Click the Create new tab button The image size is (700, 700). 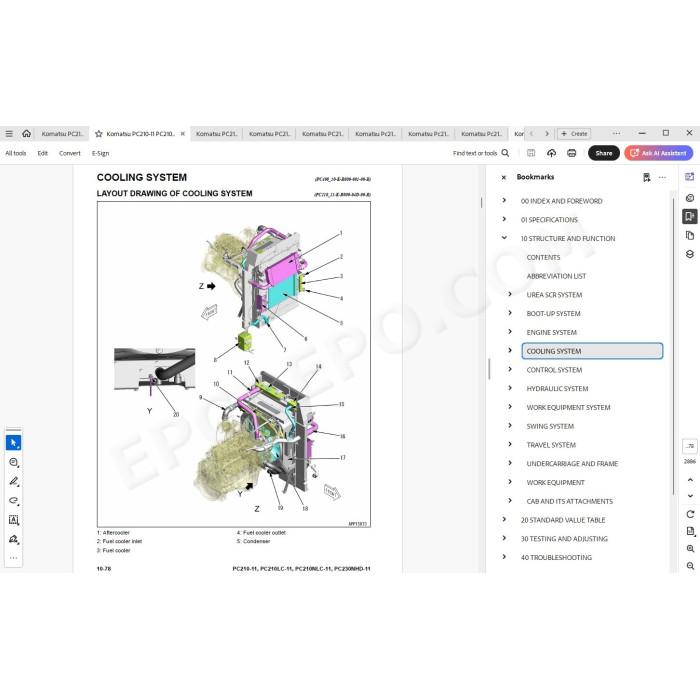coord(574,133)
